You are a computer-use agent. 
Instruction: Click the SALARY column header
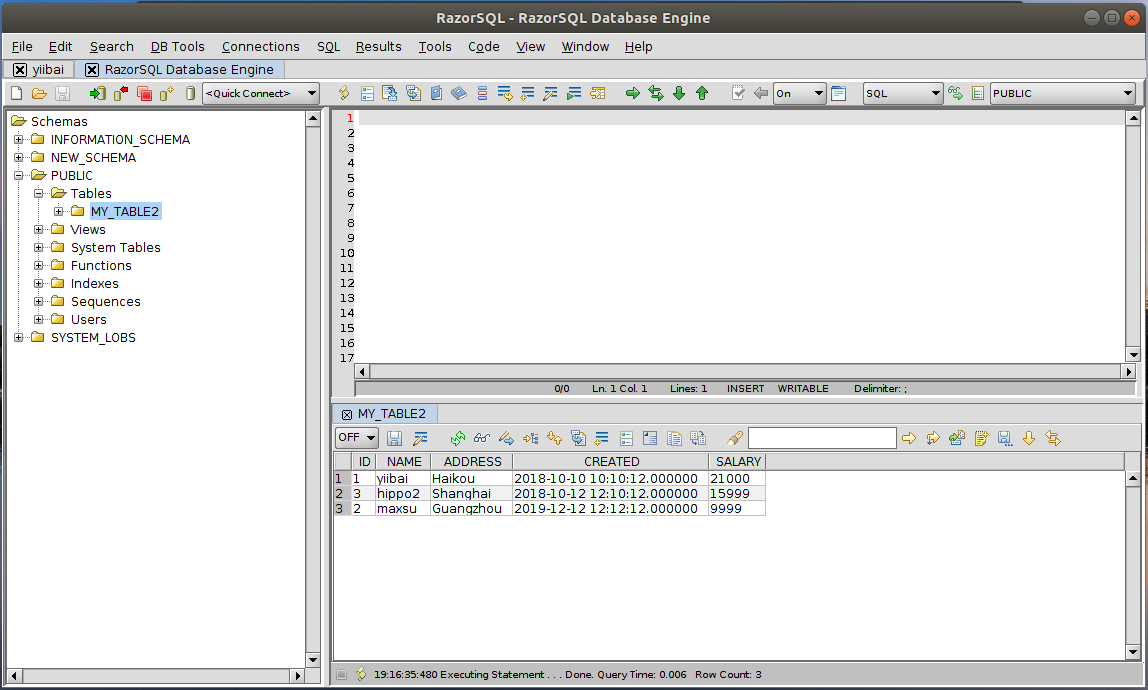pyautogui.click(x=738, y=462)
